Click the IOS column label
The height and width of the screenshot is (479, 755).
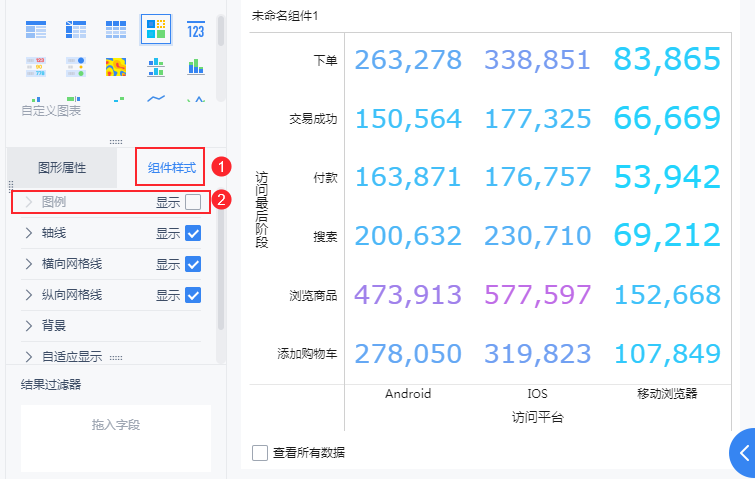537,394
